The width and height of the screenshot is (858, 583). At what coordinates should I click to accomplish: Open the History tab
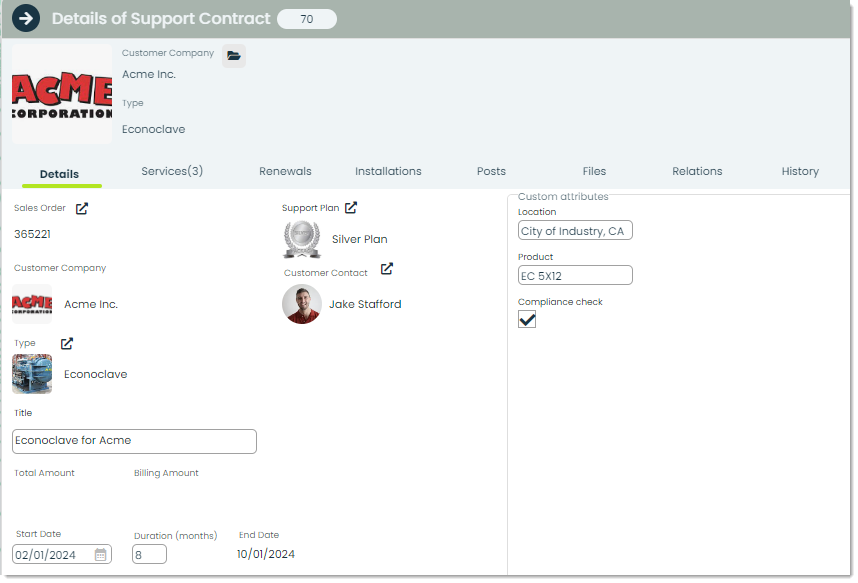800,171
